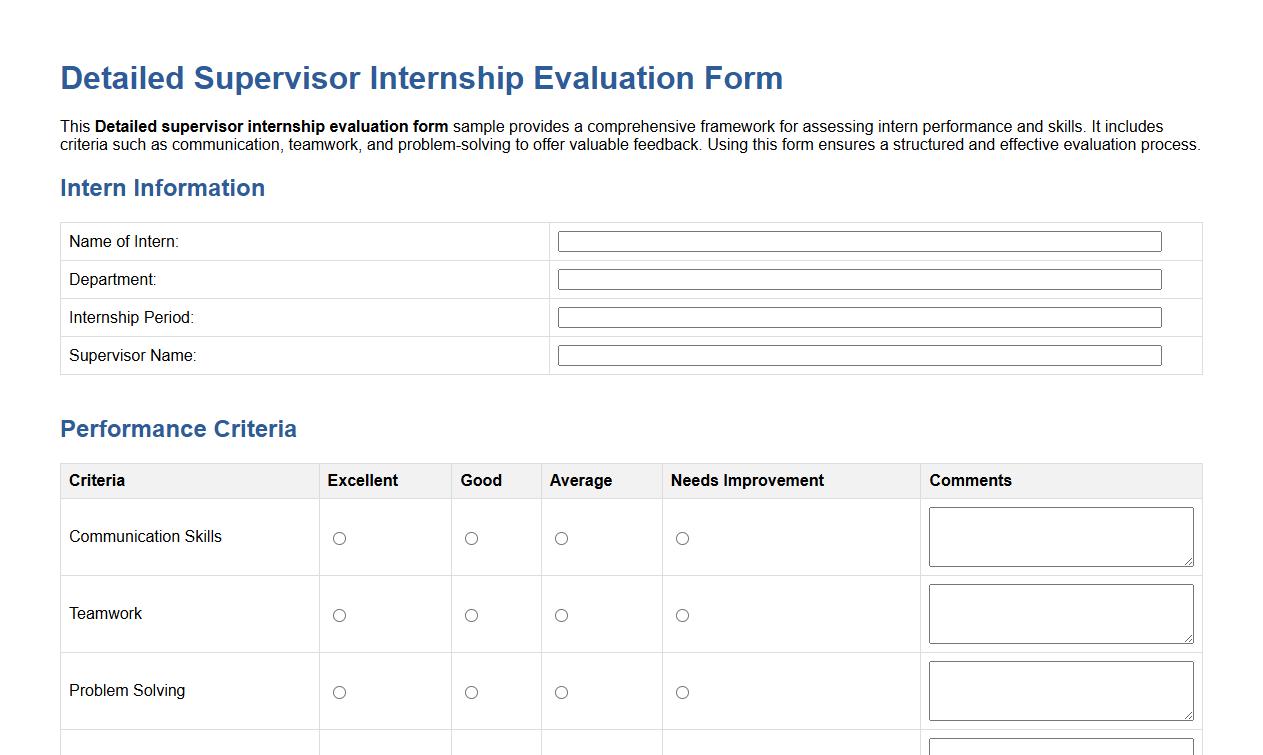Viewport: 1263px width, 755px height.
Task: Select Good rating for Communication Skills
Action: 471,538
